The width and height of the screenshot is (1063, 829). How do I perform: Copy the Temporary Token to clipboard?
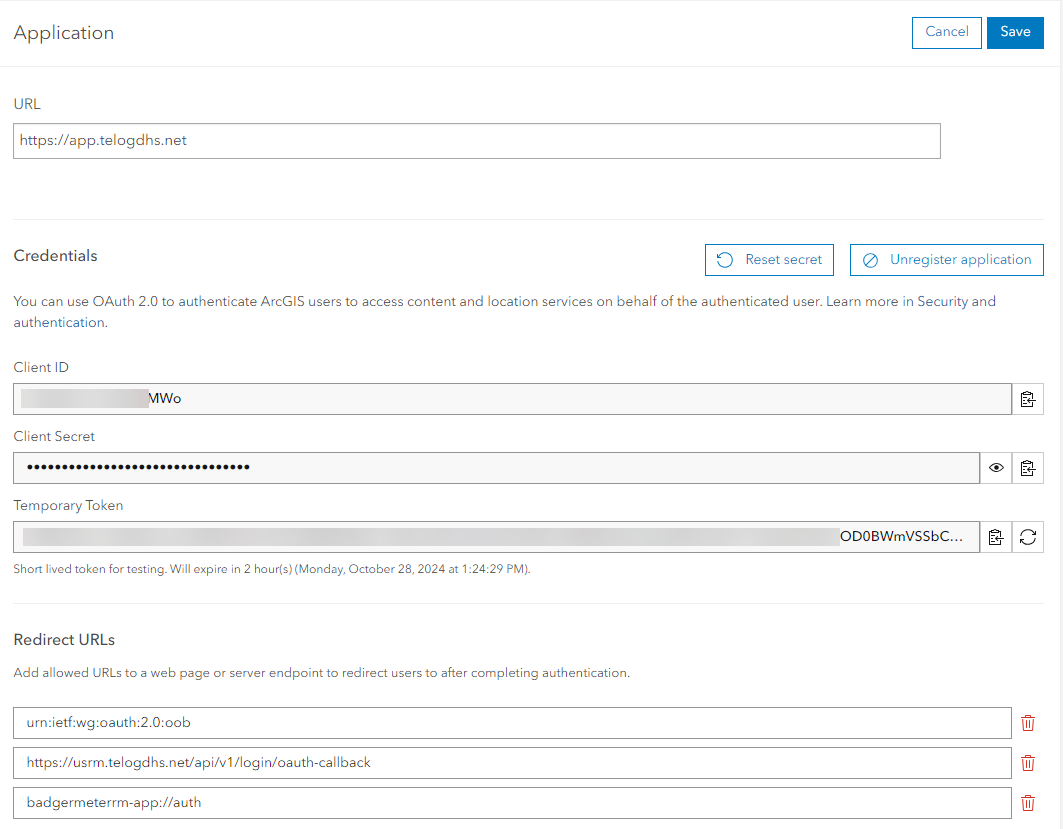(x=995, y=537)
